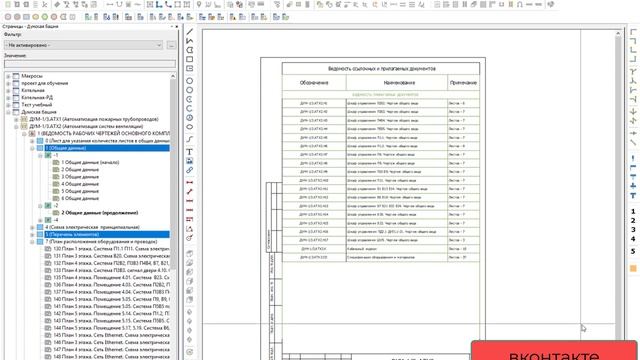Select the Котельная project in tree
Screen dimensions: 640x360
pos(33,90)
